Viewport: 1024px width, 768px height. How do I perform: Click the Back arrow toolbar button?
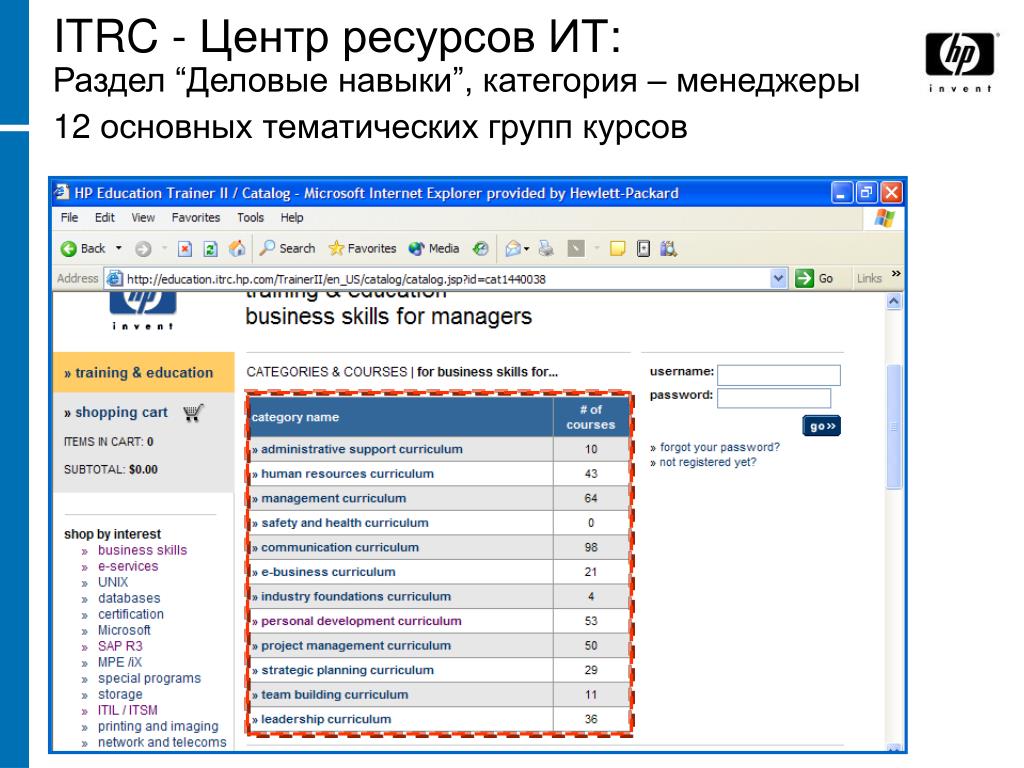click(x=82, y=249)
